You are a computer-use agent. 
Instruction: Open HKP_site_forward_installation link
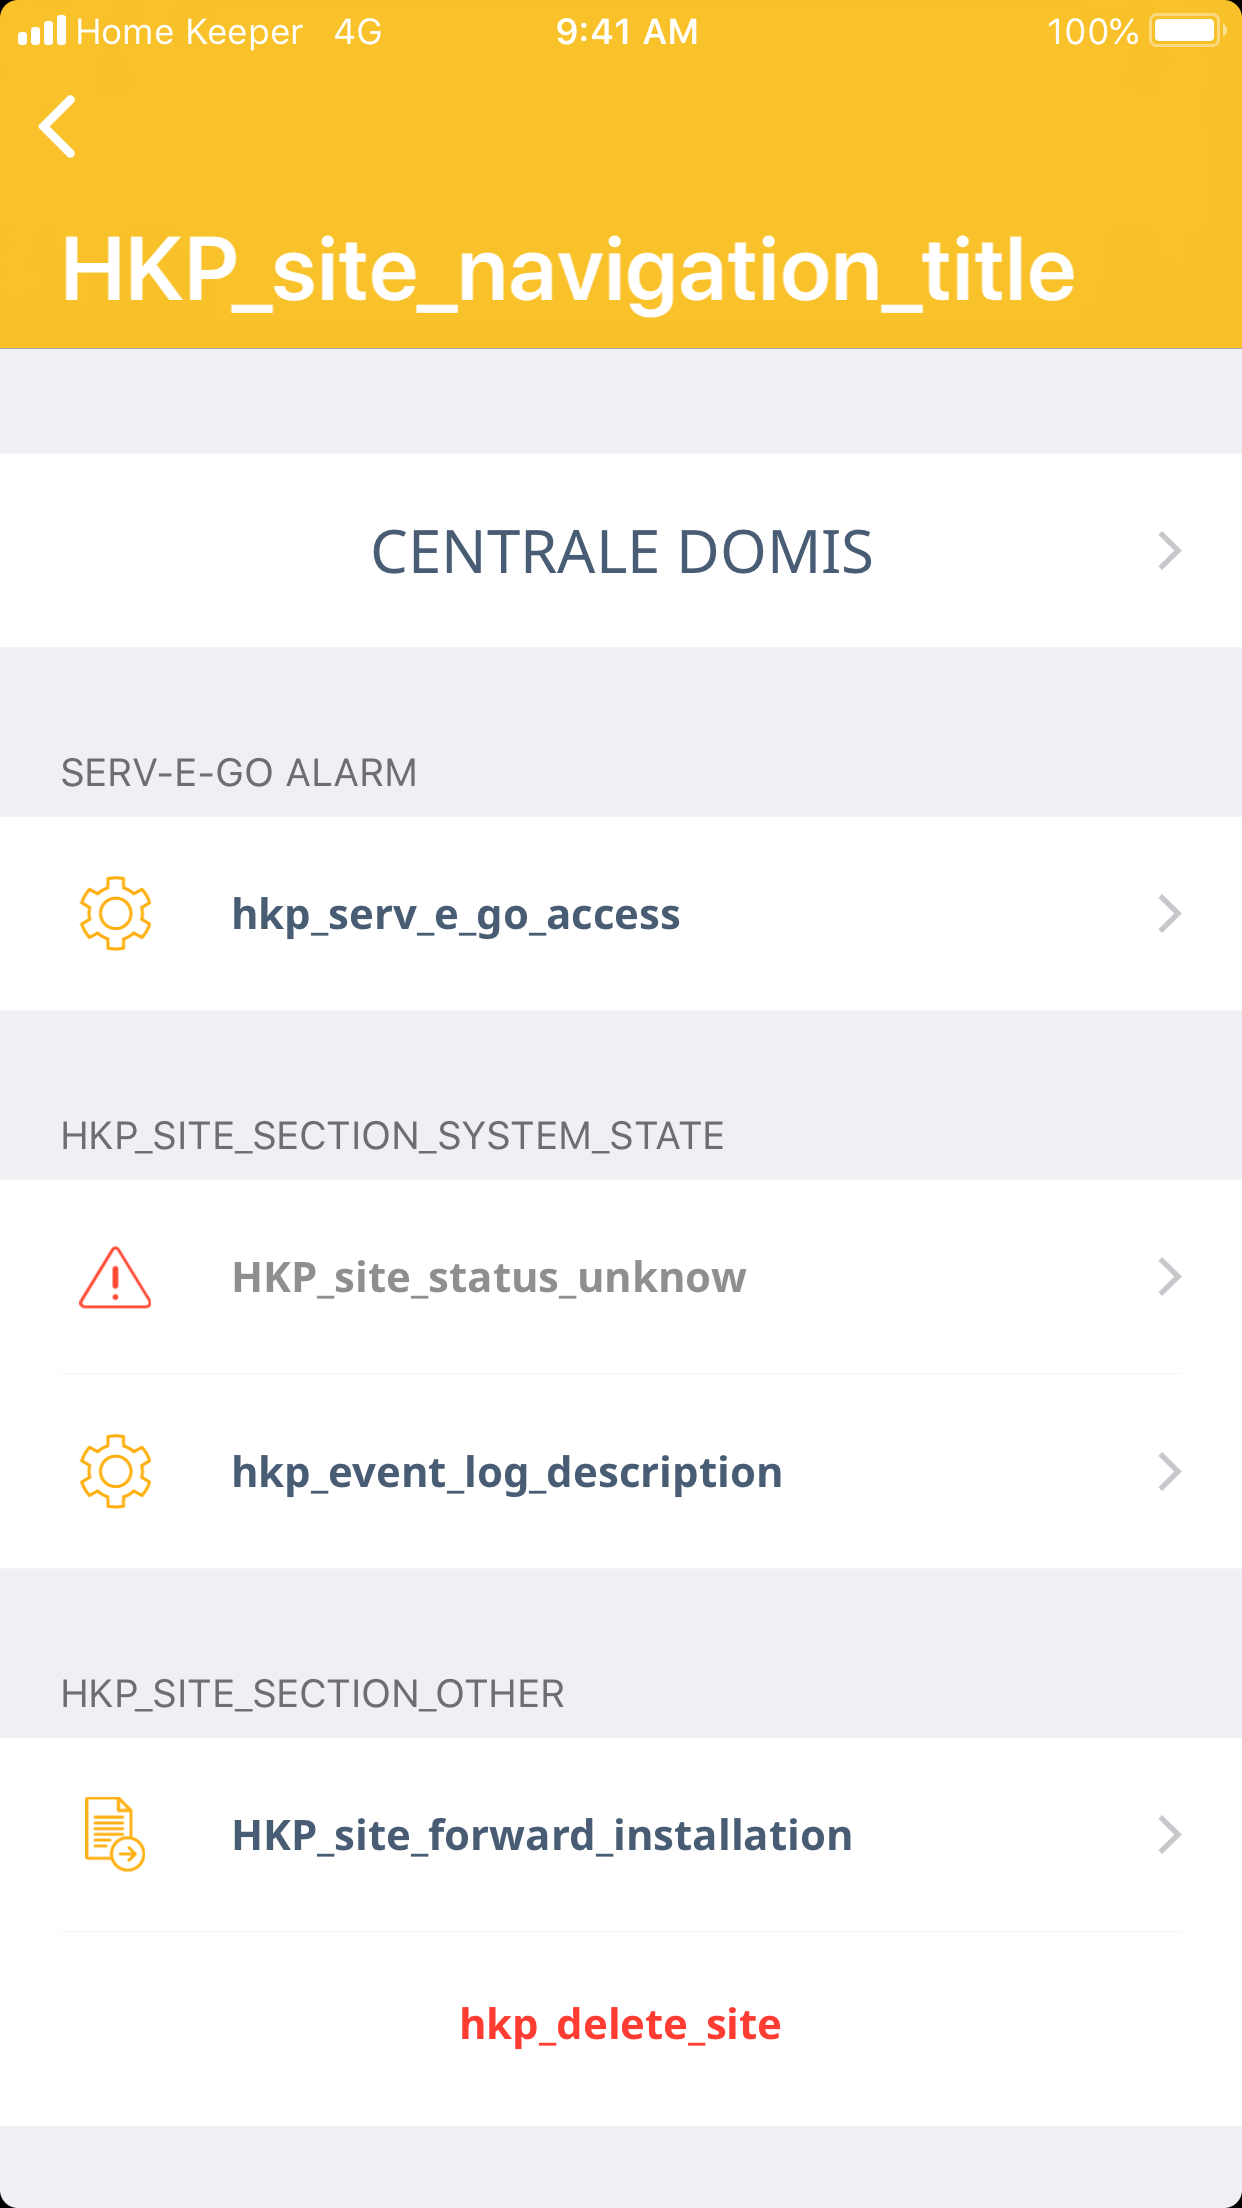tap(542, 1836)
